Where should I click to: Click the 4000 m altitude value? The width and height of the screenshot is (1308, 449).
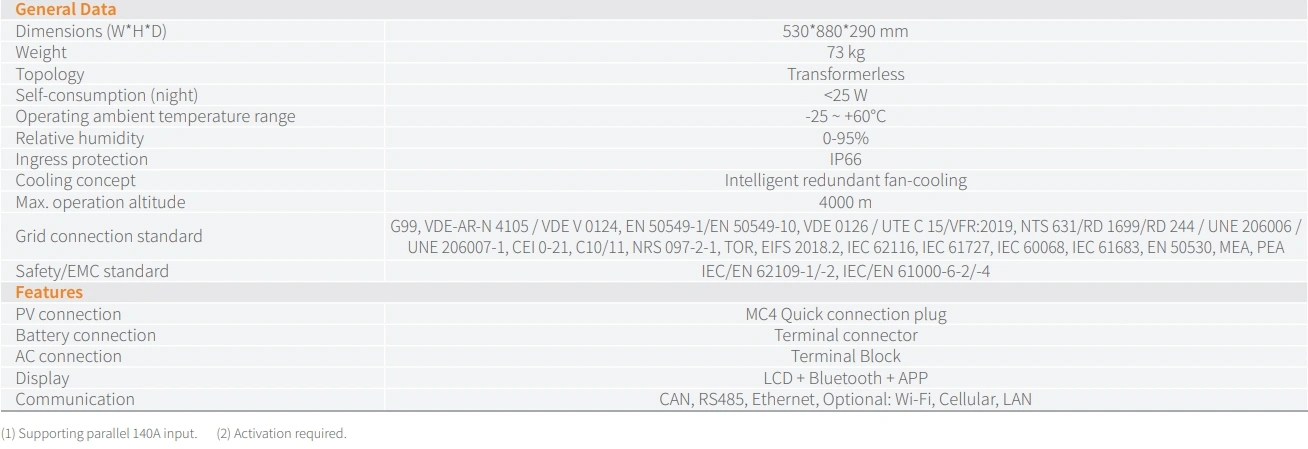(x=845, y=202)
